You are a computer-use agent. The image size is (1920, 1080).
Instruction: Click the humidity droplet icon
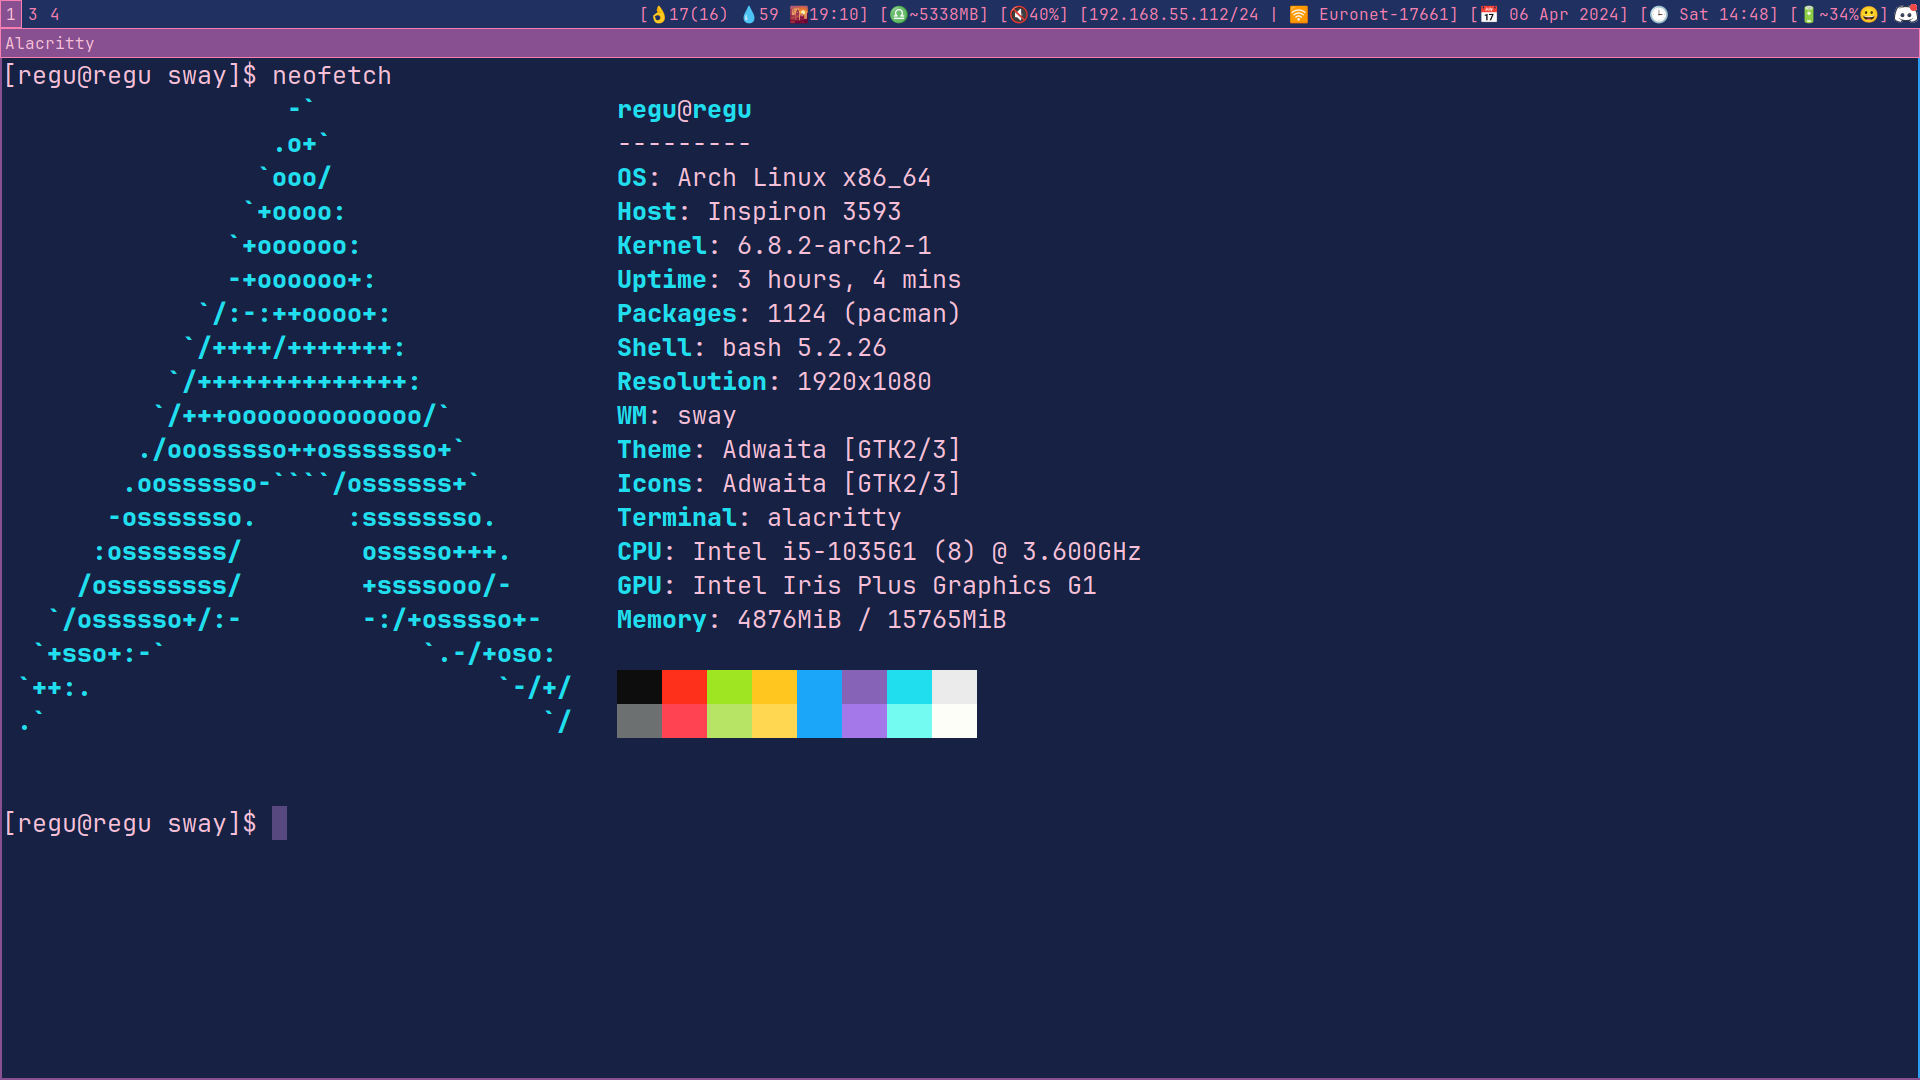point(748,14)
